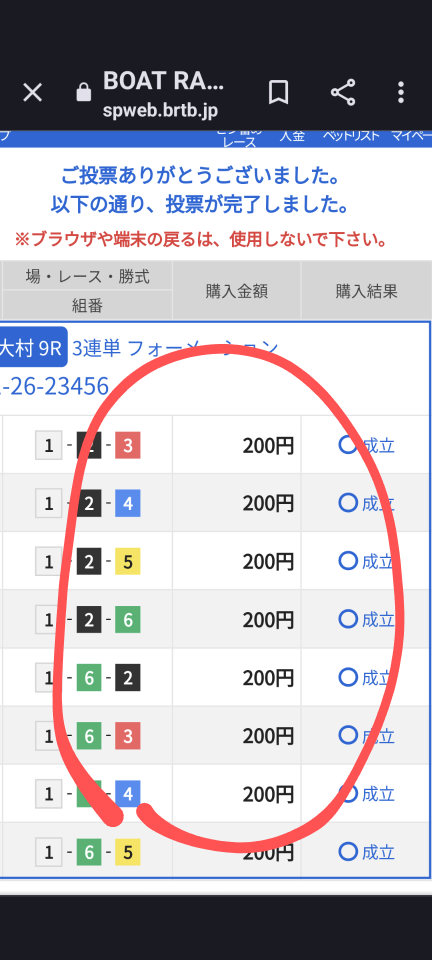
Task: Tap the blue boat 4 square in 1-2-4 row
Action: click(x=128, y=504)
